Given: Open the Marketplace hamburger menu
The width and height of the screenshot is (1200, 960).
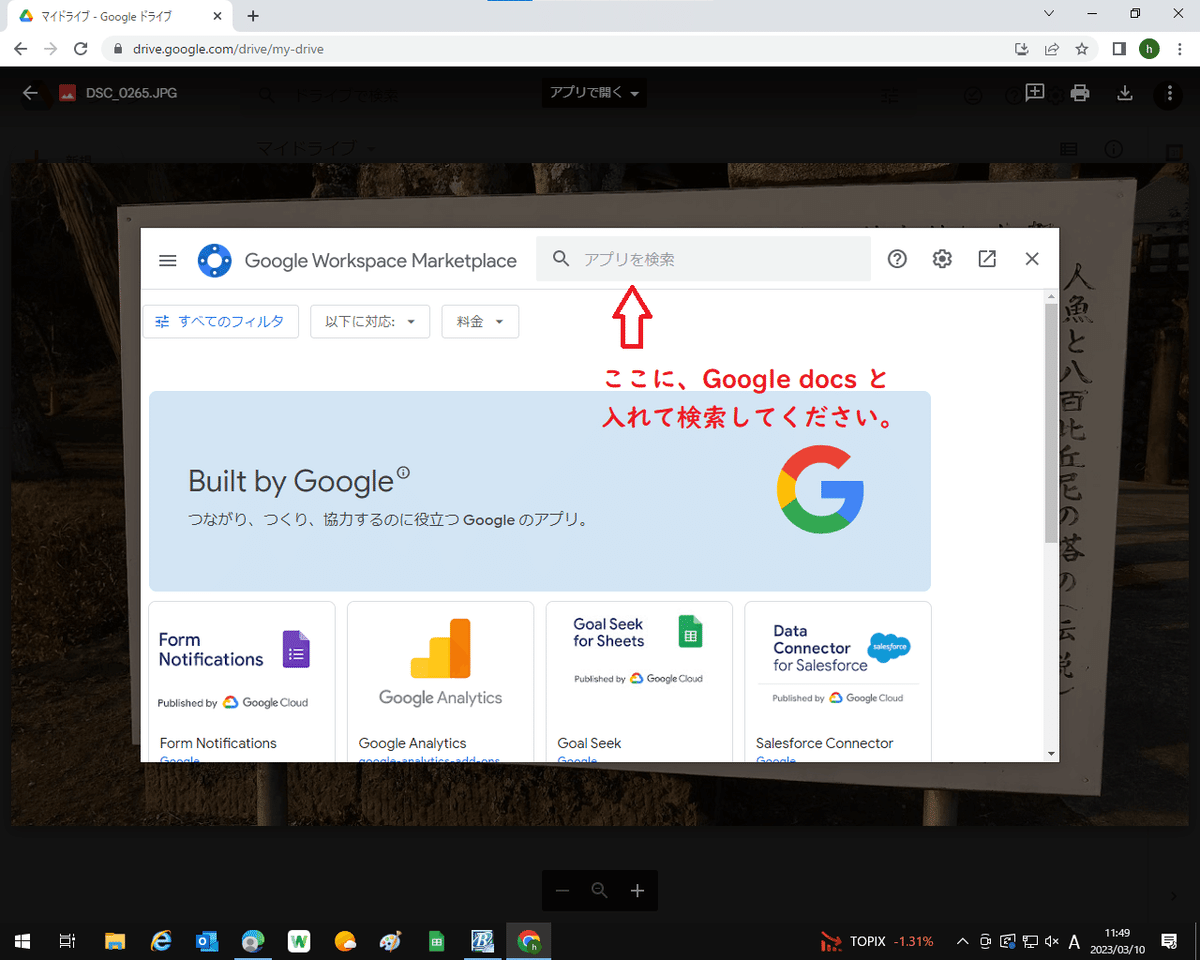Looking at the screenshot, I should pyautogui.click(x=168, y=260).
